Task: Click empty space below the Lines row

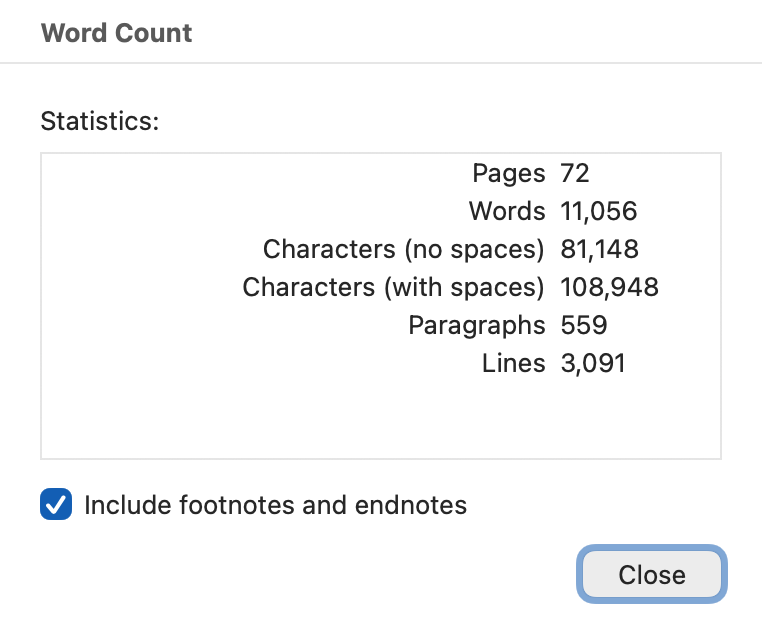Action: click(x=450, y=420)
